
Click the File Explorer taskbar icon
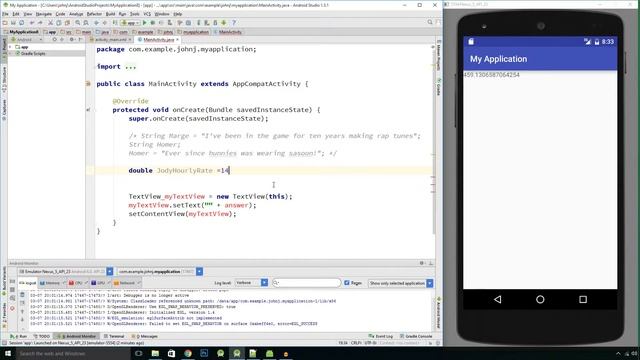pos(155,353)
